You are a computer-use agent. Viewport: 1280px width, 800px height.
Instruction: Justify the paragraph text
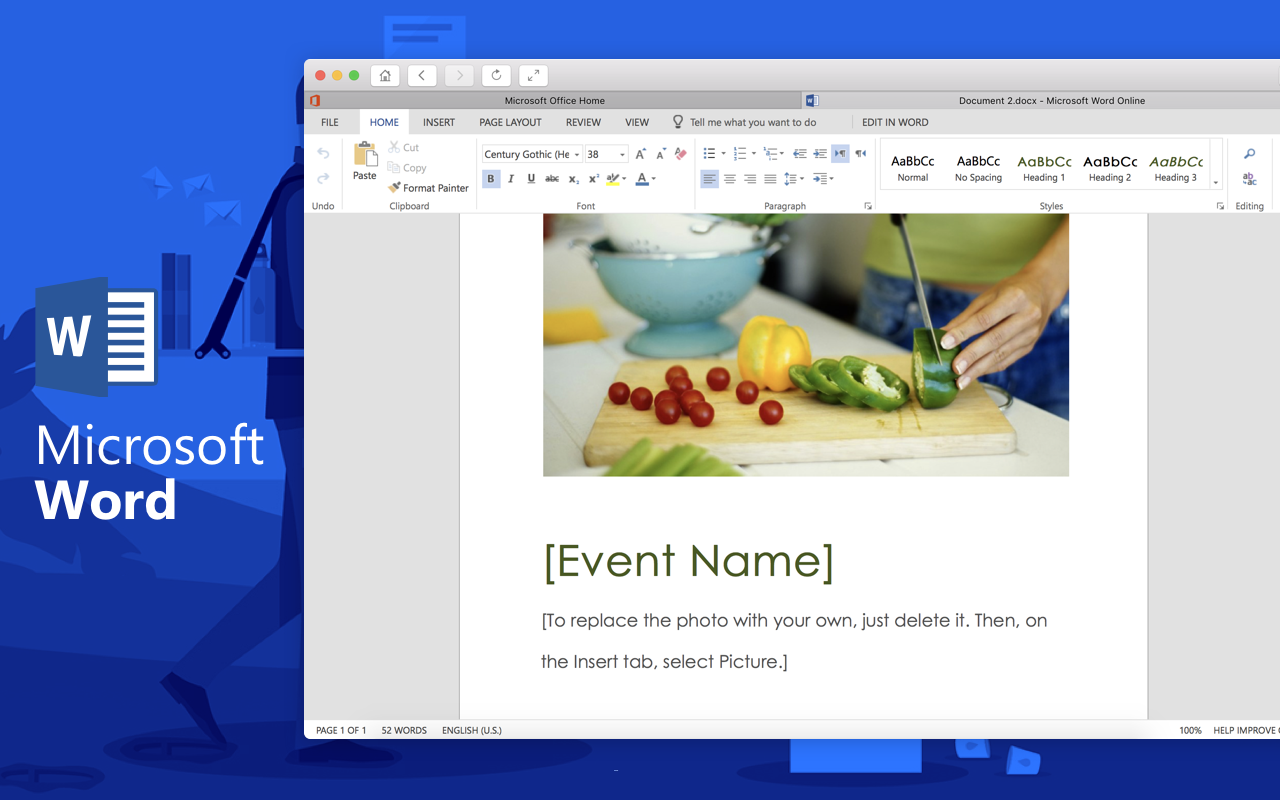770,179
